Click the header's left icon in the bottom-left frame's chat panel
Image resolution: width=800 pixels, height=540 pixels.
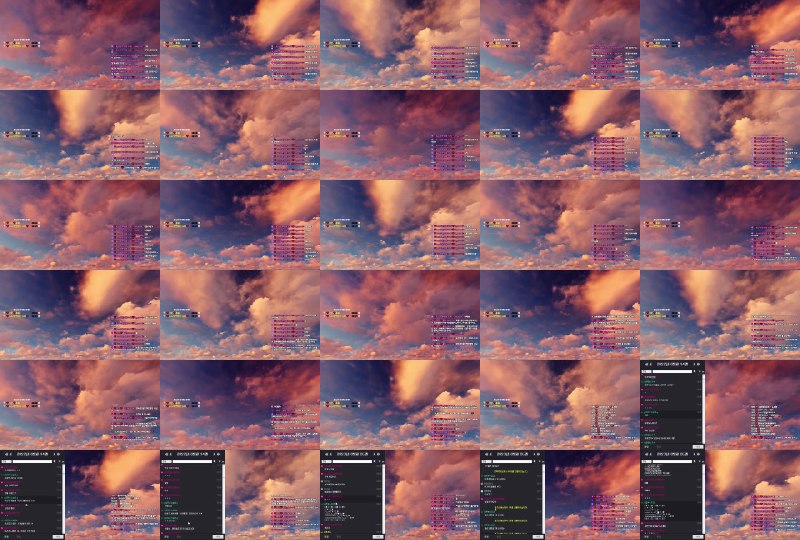click(5, 456)
